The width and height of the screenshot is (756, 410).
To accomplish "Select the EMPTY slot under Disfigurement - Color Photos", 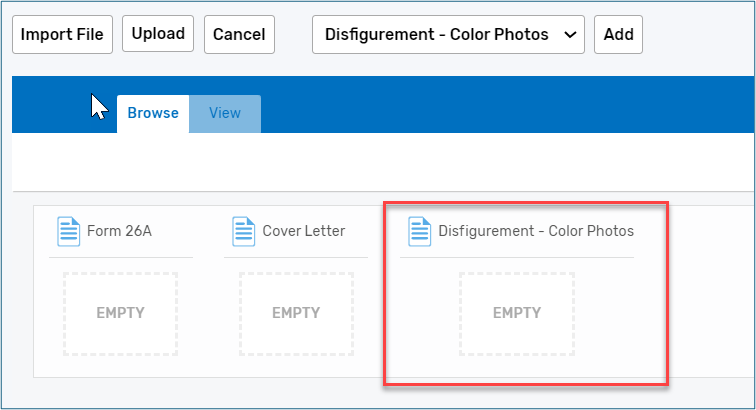I will [516, 313].
